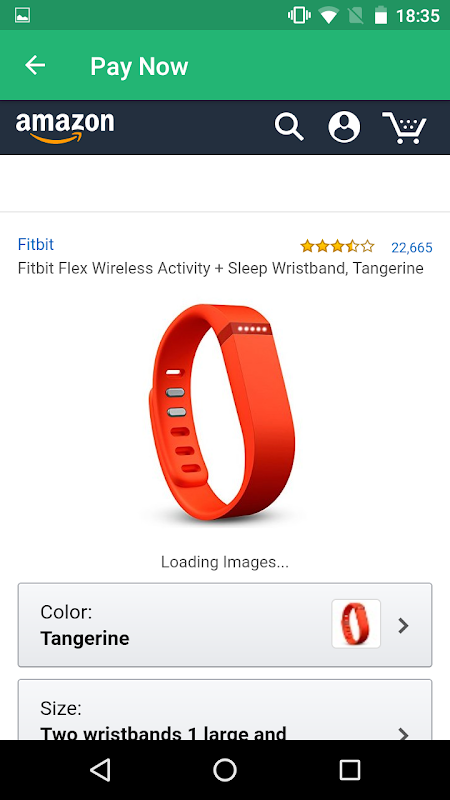450x800 pixels.
Task: Click the chevron in the Color row
Action: tap(404, 625)
